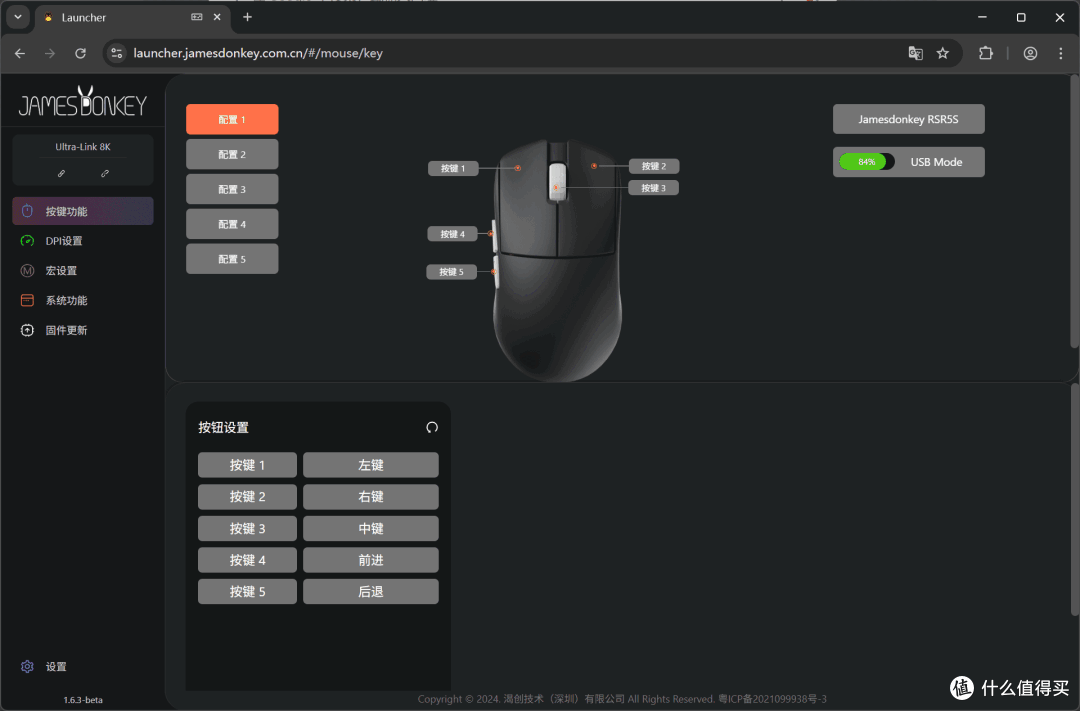The width and height of the screenshot is (1080, 711).
Task: Click the green gauge icon beside DPI设置
Action: pyautogui.click(x=28, y=241)
